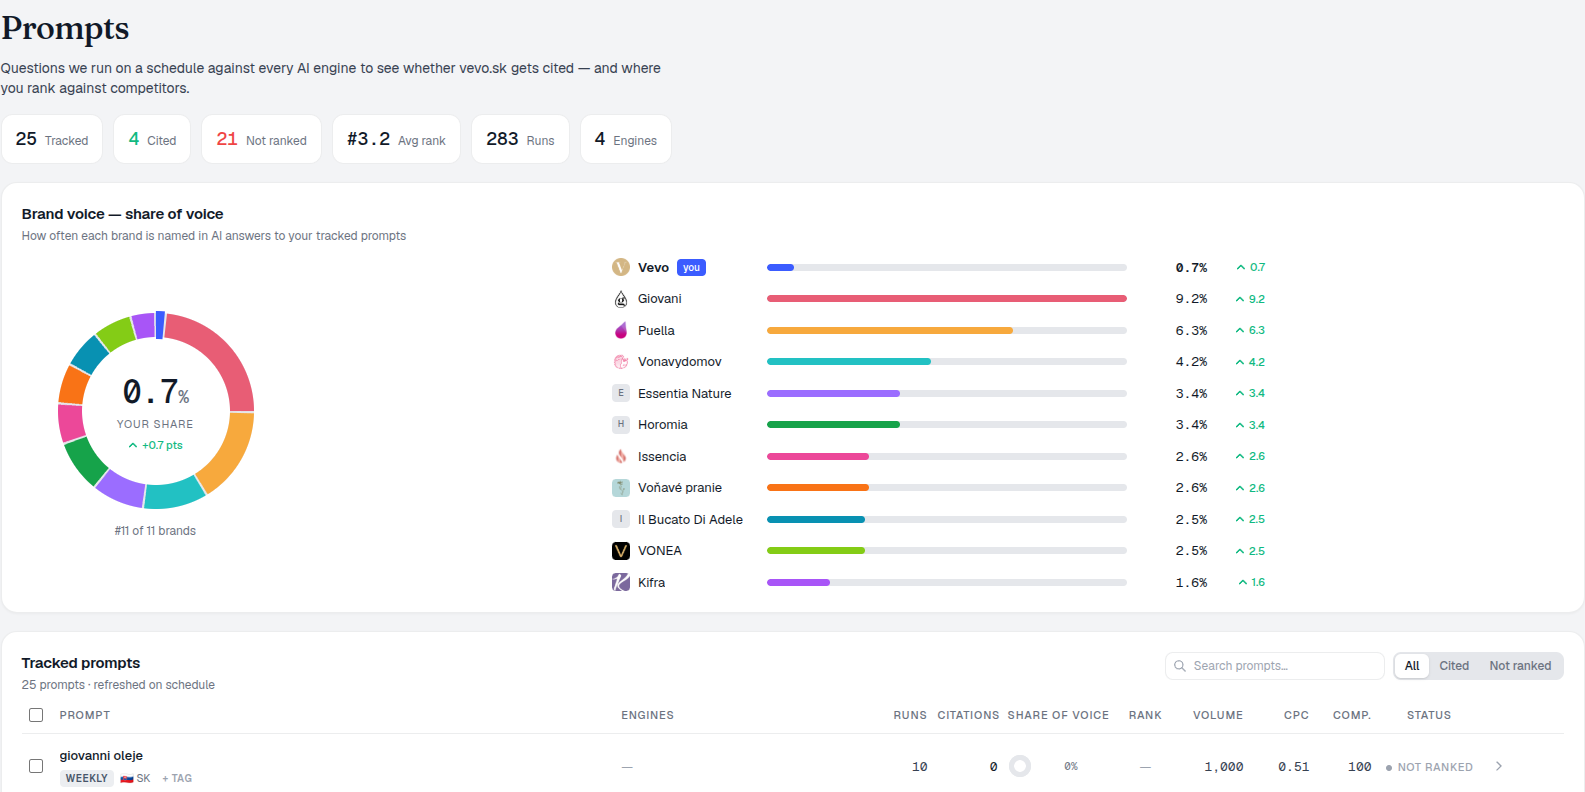Click the Avg rank card
Screen dimensions: 1585x792
(396, 139)
